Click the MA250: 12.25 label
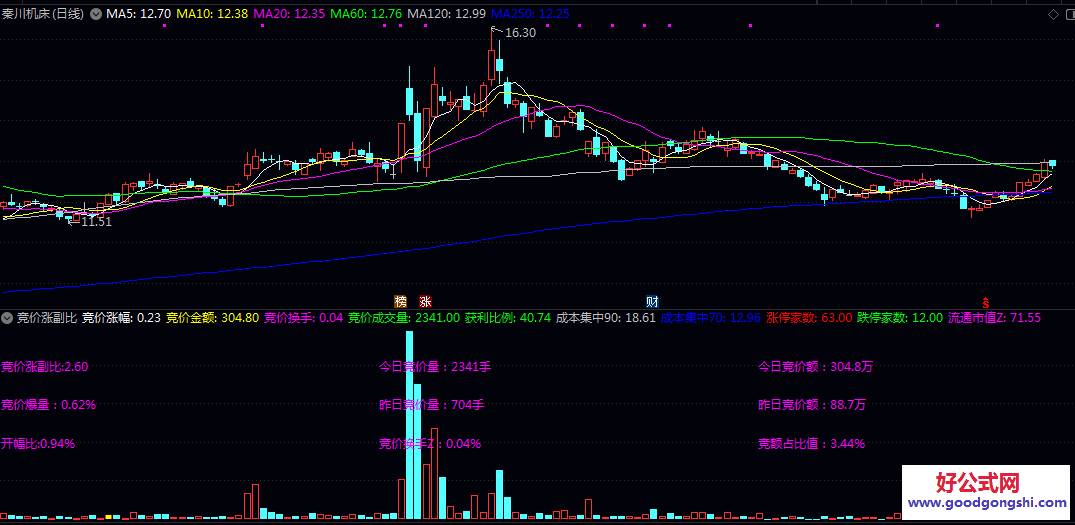1075x525 pixels. click(x=531, y=13)
